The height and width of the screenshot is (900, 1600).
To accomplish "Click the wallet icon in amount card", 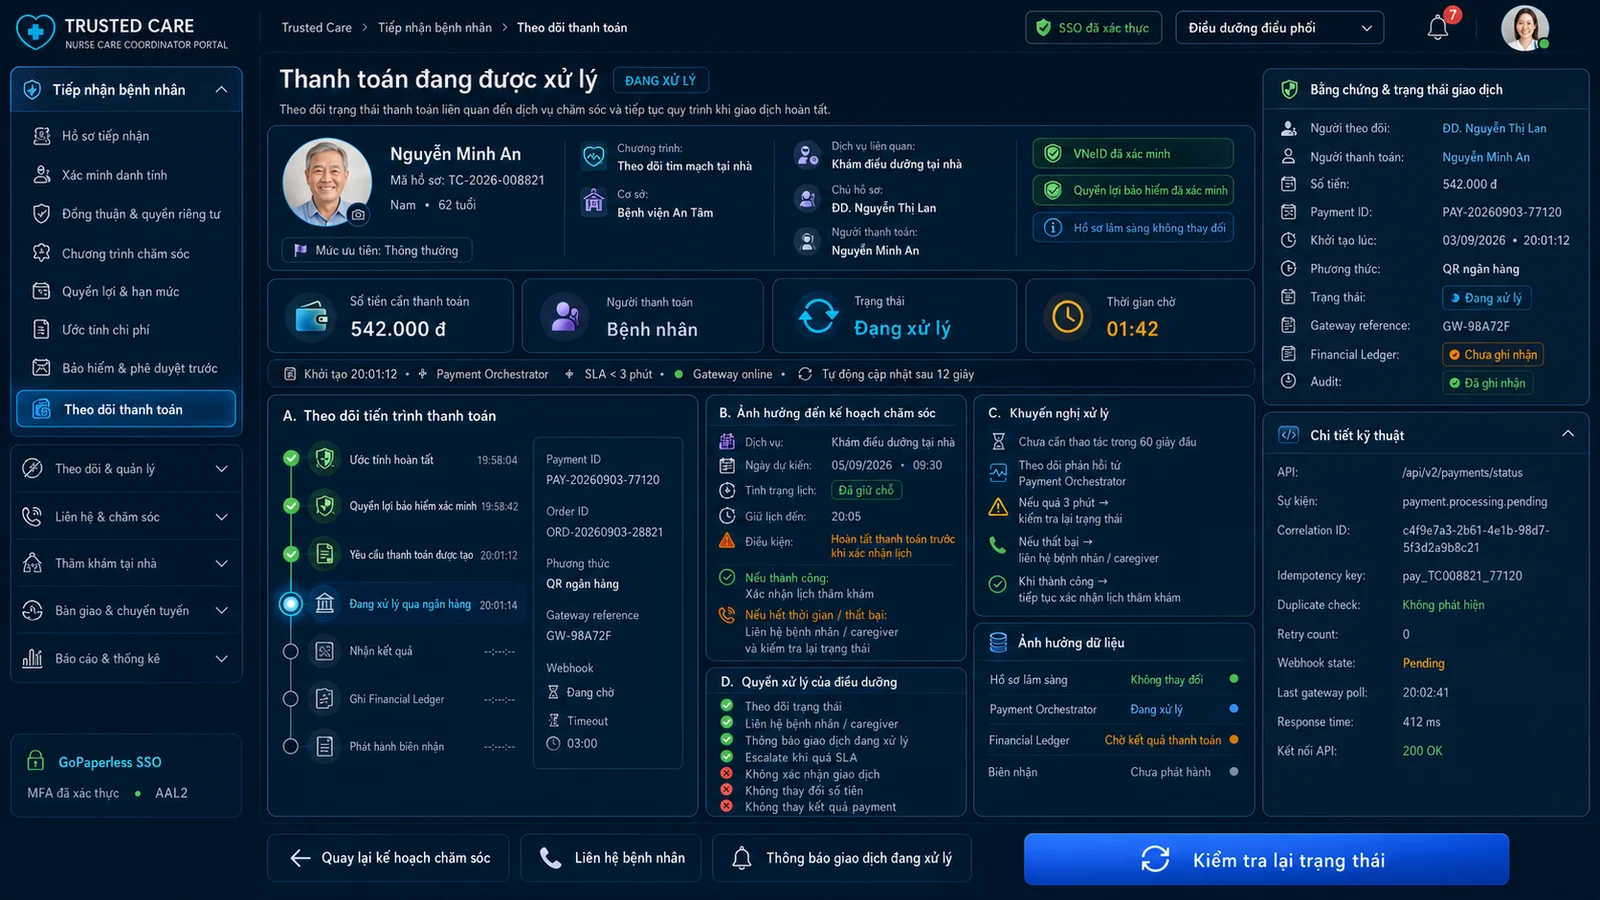I will tap(312, 317).
